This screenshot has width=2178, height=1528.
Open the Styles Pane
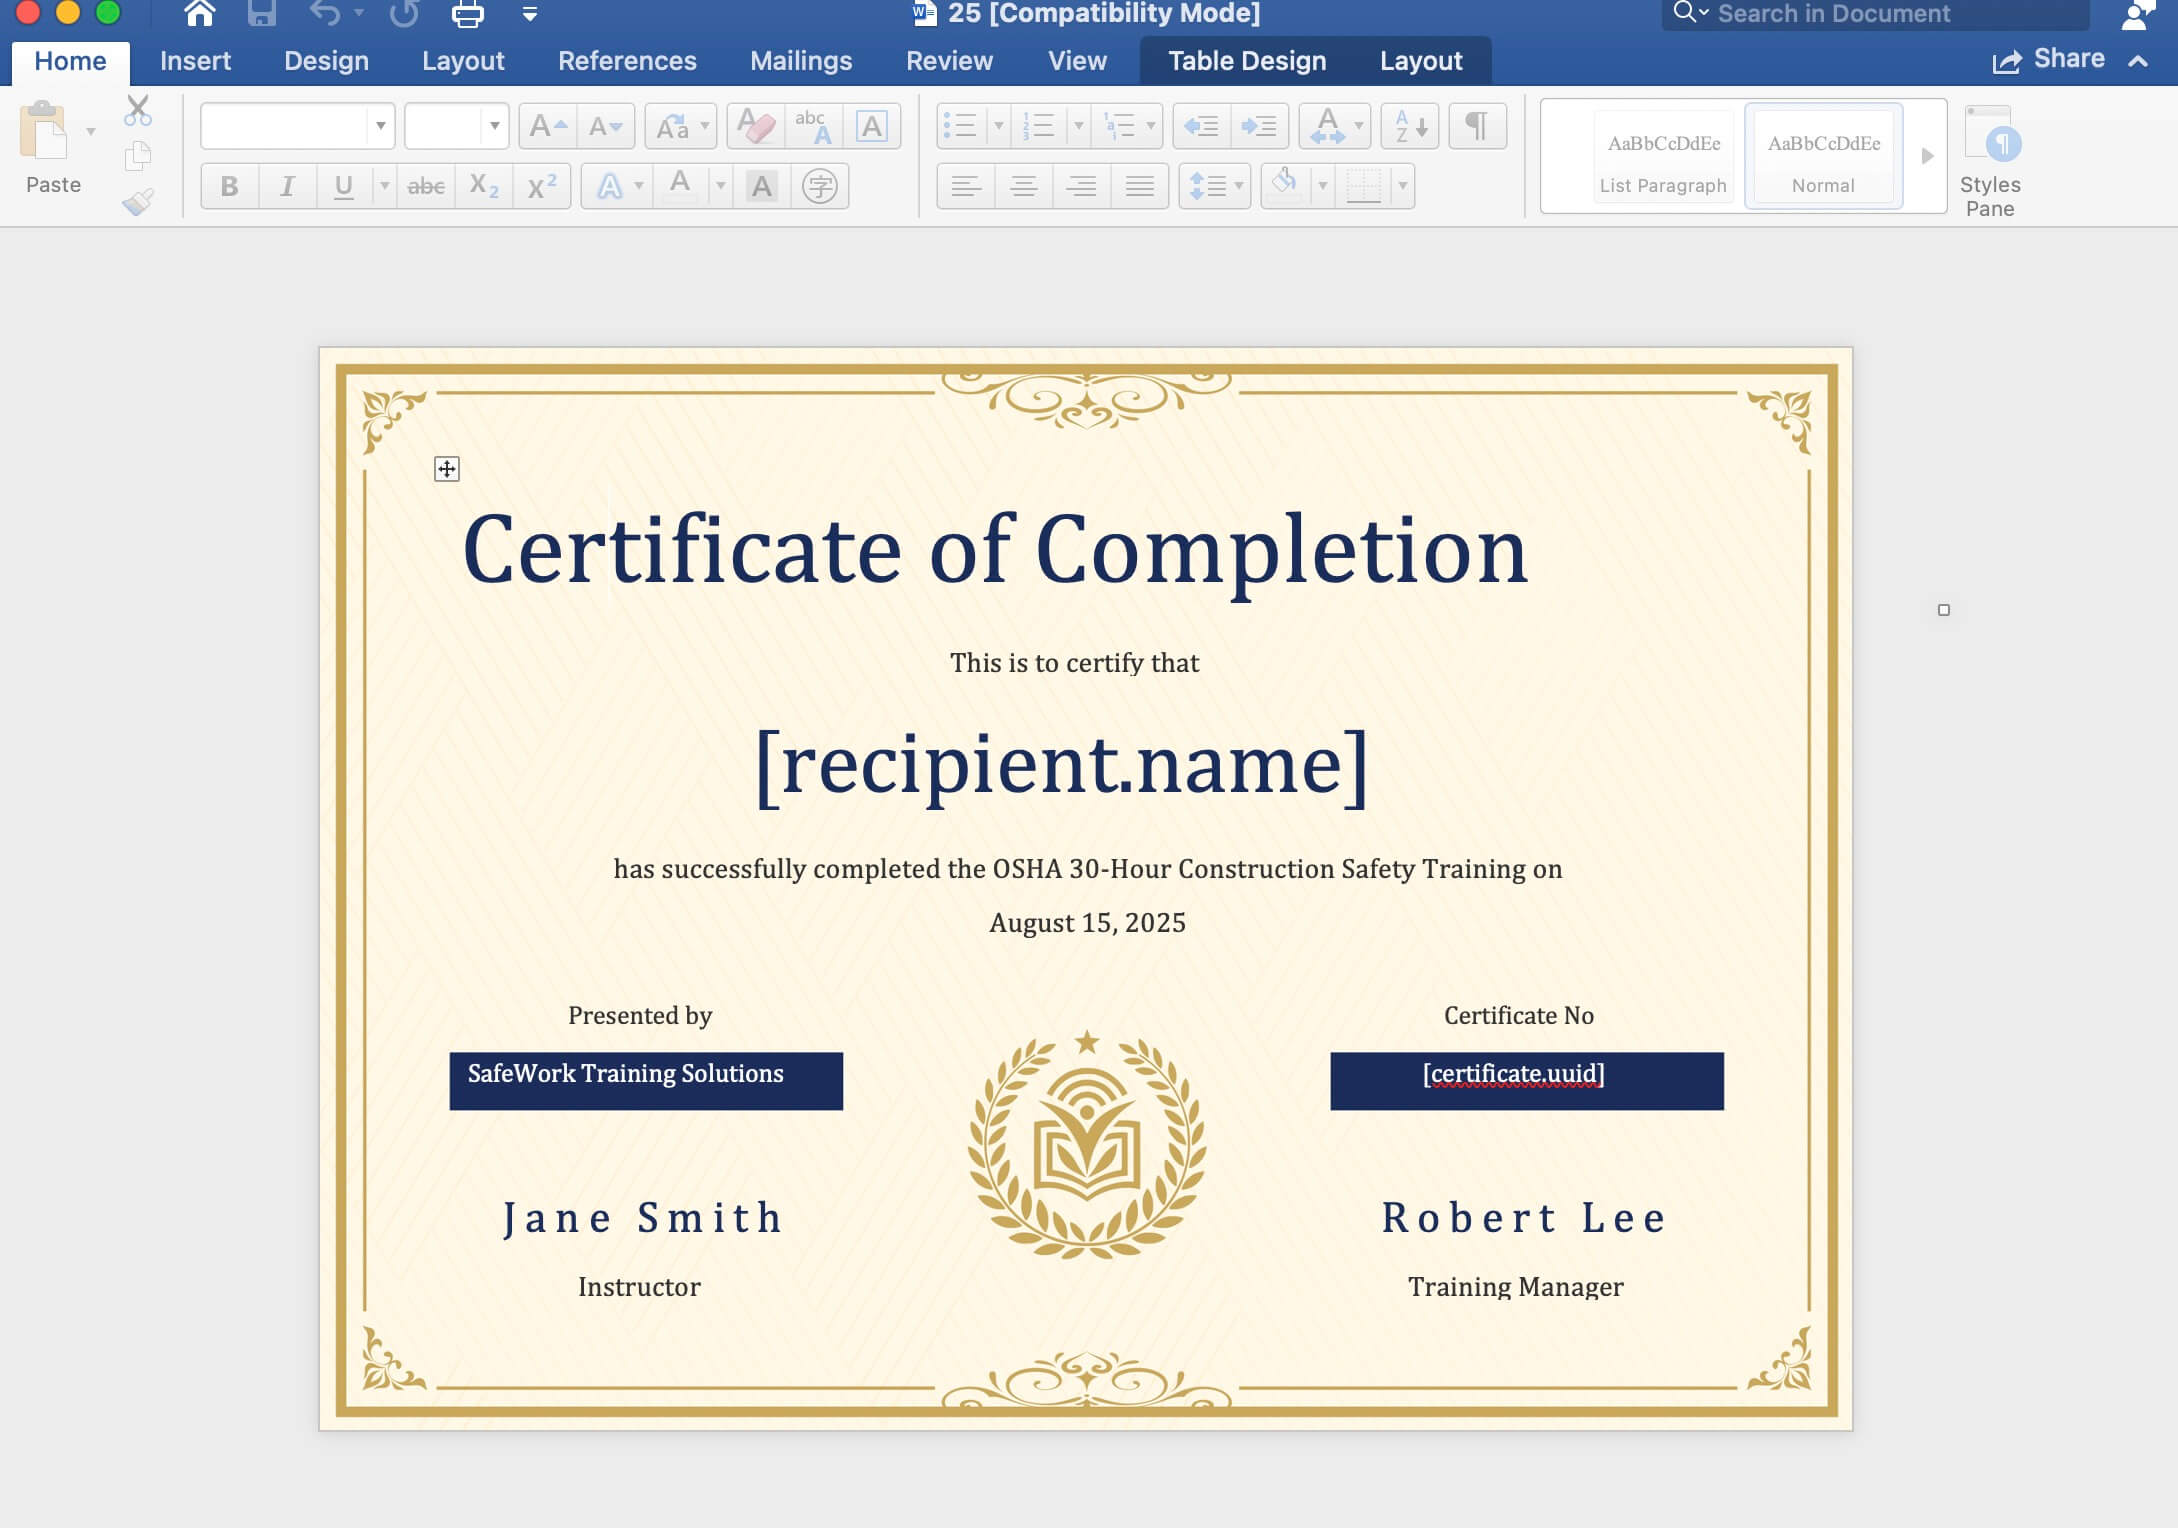coord(1989,160)
